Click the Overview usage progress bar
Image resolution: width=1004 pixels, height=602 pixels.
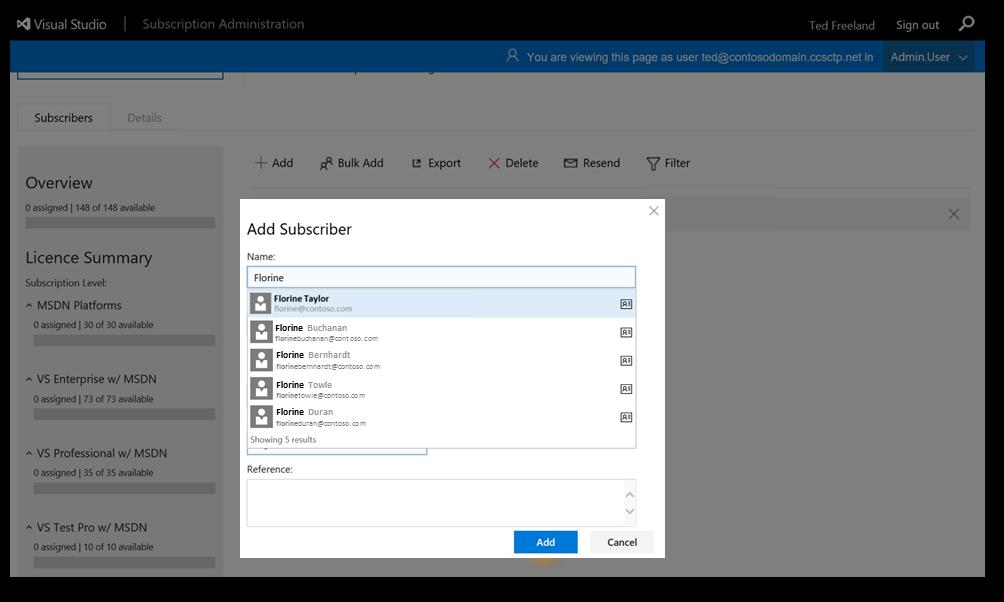coord(120,223)
